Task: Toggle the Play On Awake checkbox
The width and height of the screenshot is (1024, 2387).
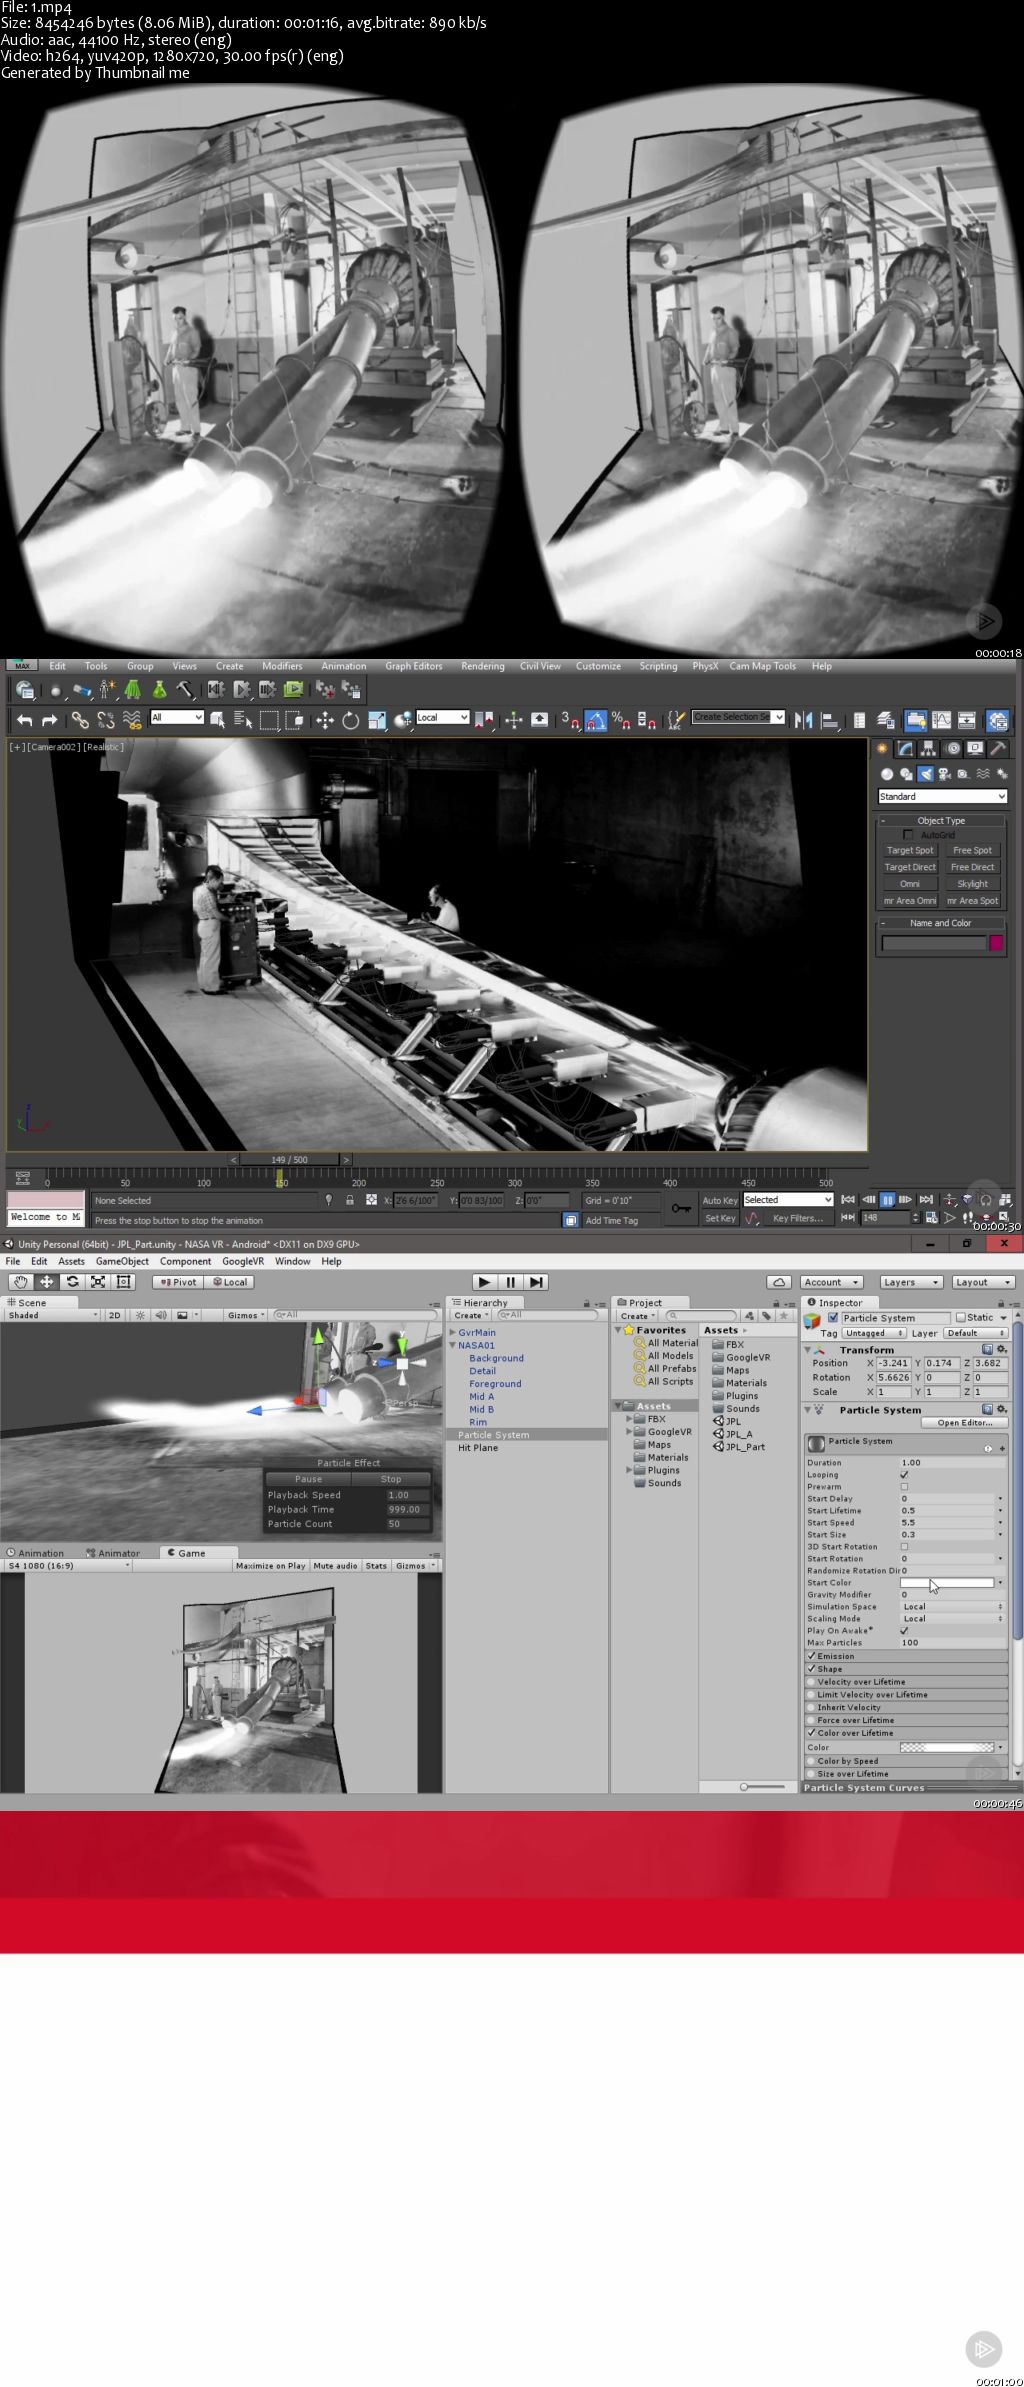Action: coord(904,1630)
